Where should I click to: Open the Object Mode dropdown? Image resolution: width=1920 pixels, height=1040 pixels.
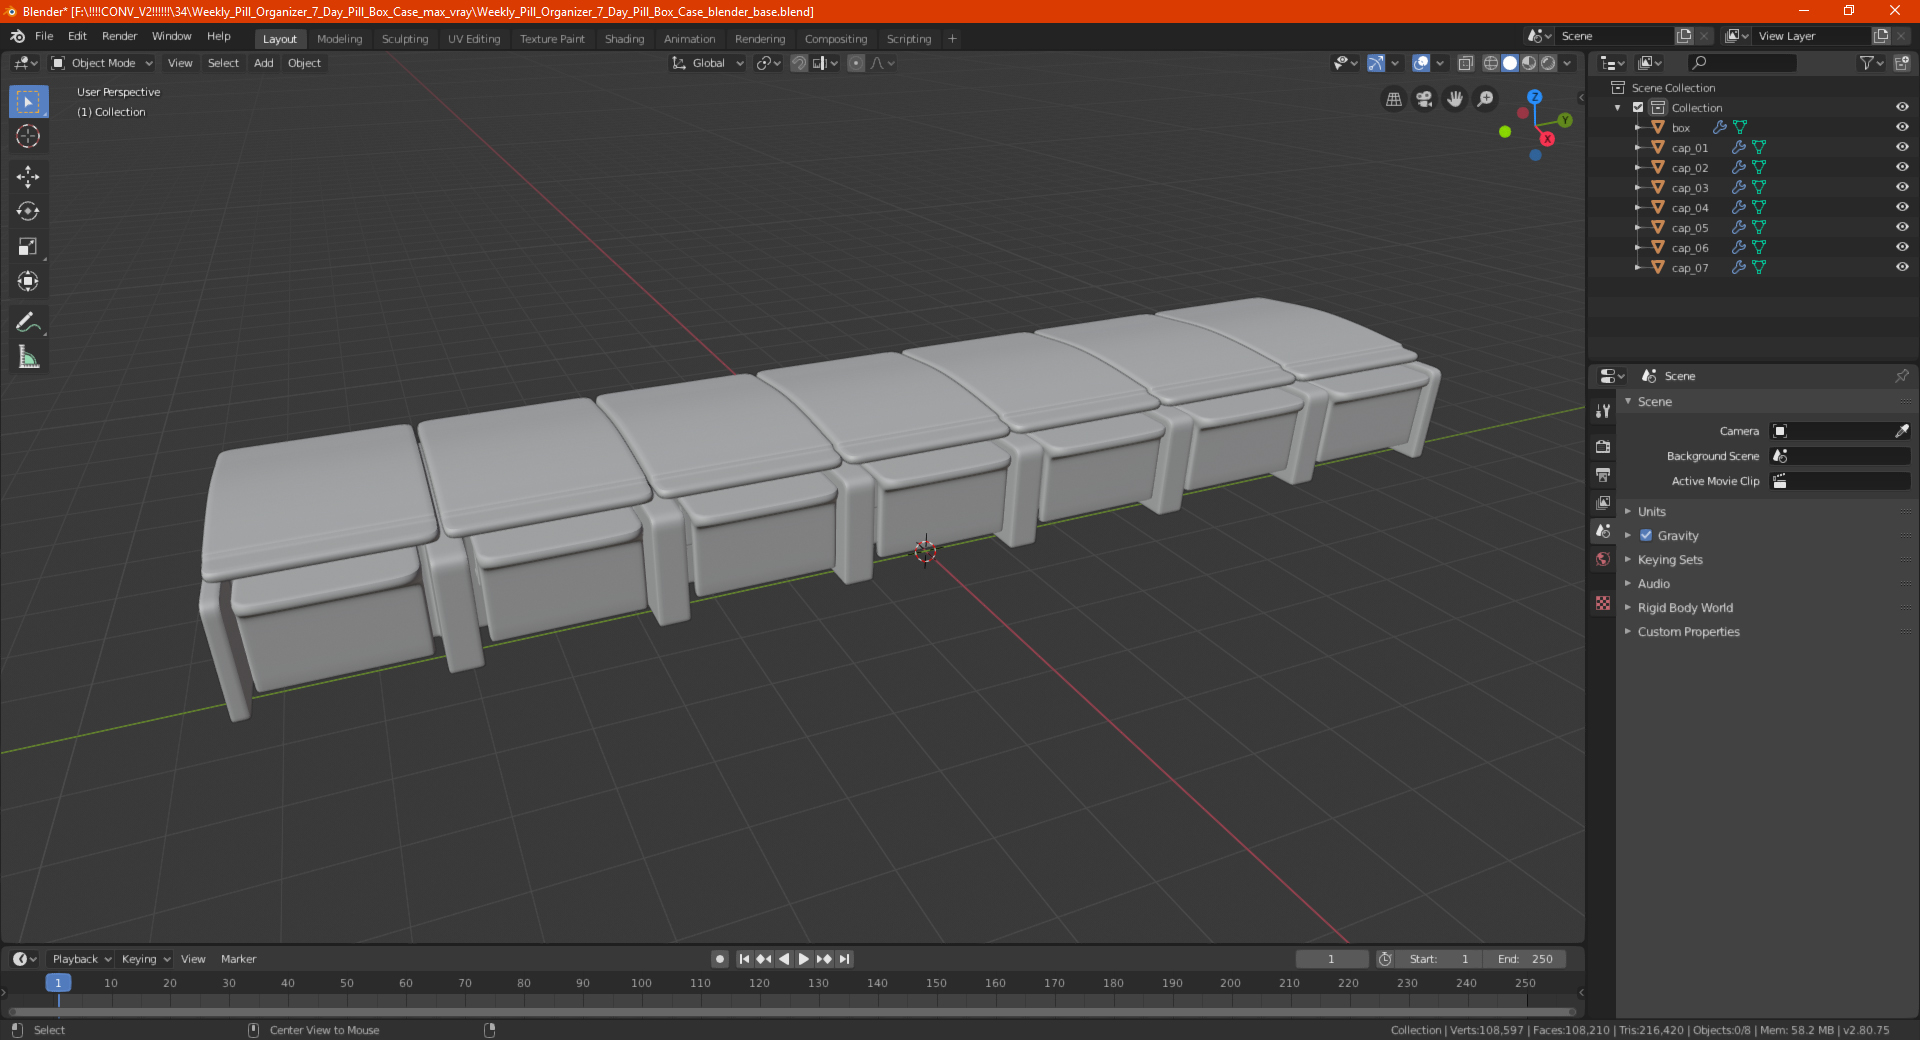point(102,63)
